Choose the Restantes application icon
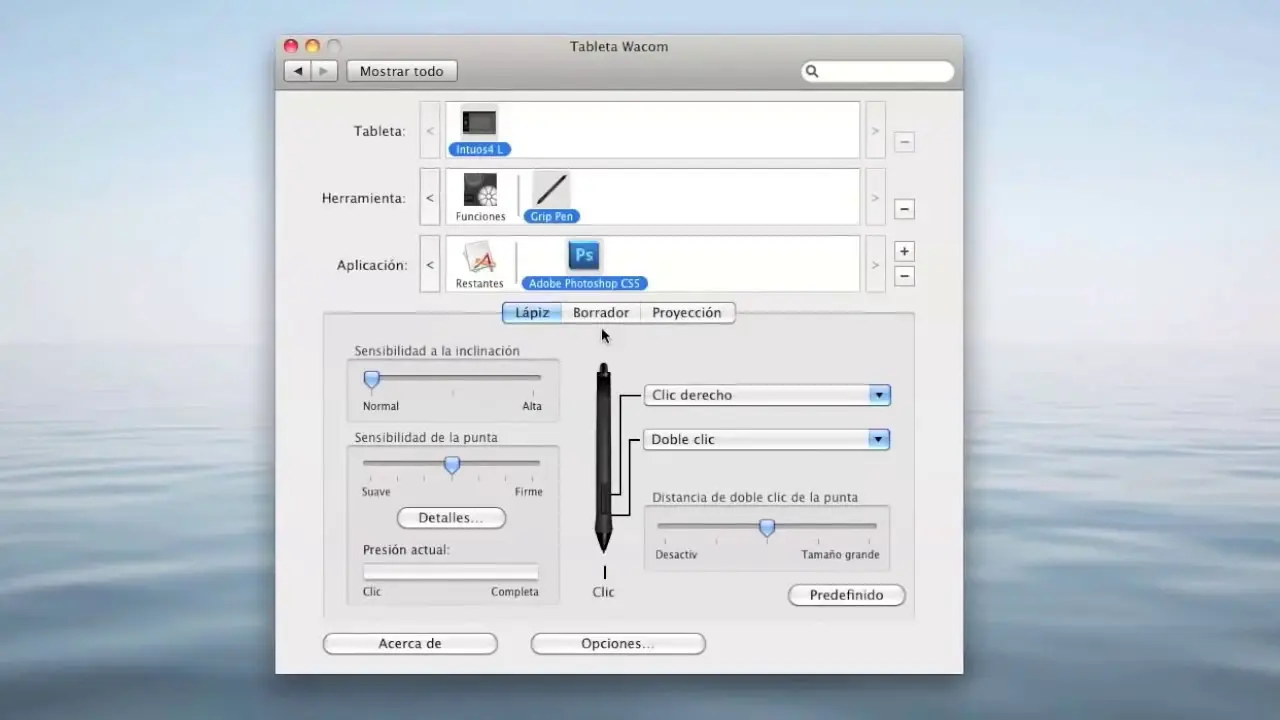Image resolution: width=1280 pixels, height=720 pixels. click(479, 258)
